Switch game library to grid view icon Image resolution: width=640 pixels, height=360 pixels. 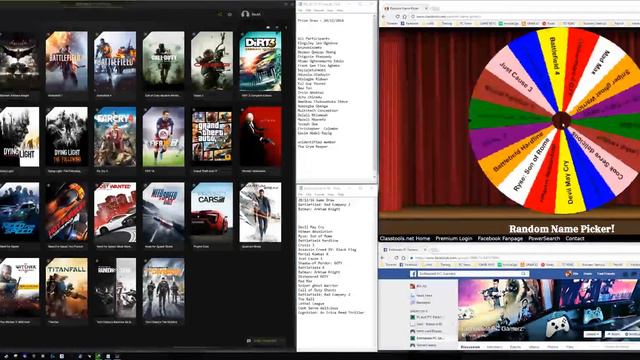pyautogui.click(x=268, y=28)
